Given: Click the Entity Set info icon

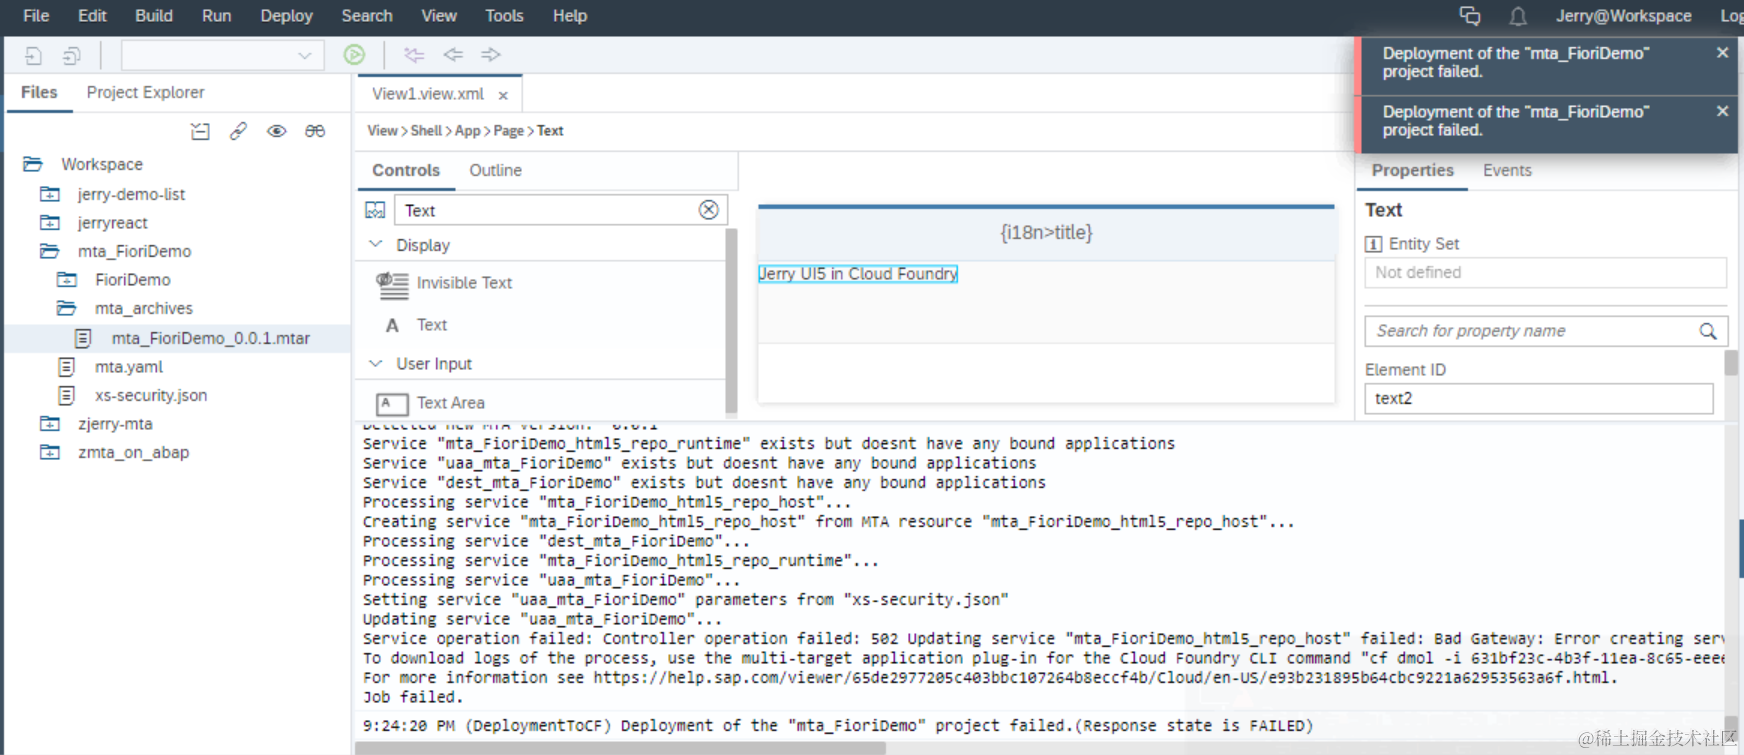Looking at the screenshot, I should (x=1374, y=244).
